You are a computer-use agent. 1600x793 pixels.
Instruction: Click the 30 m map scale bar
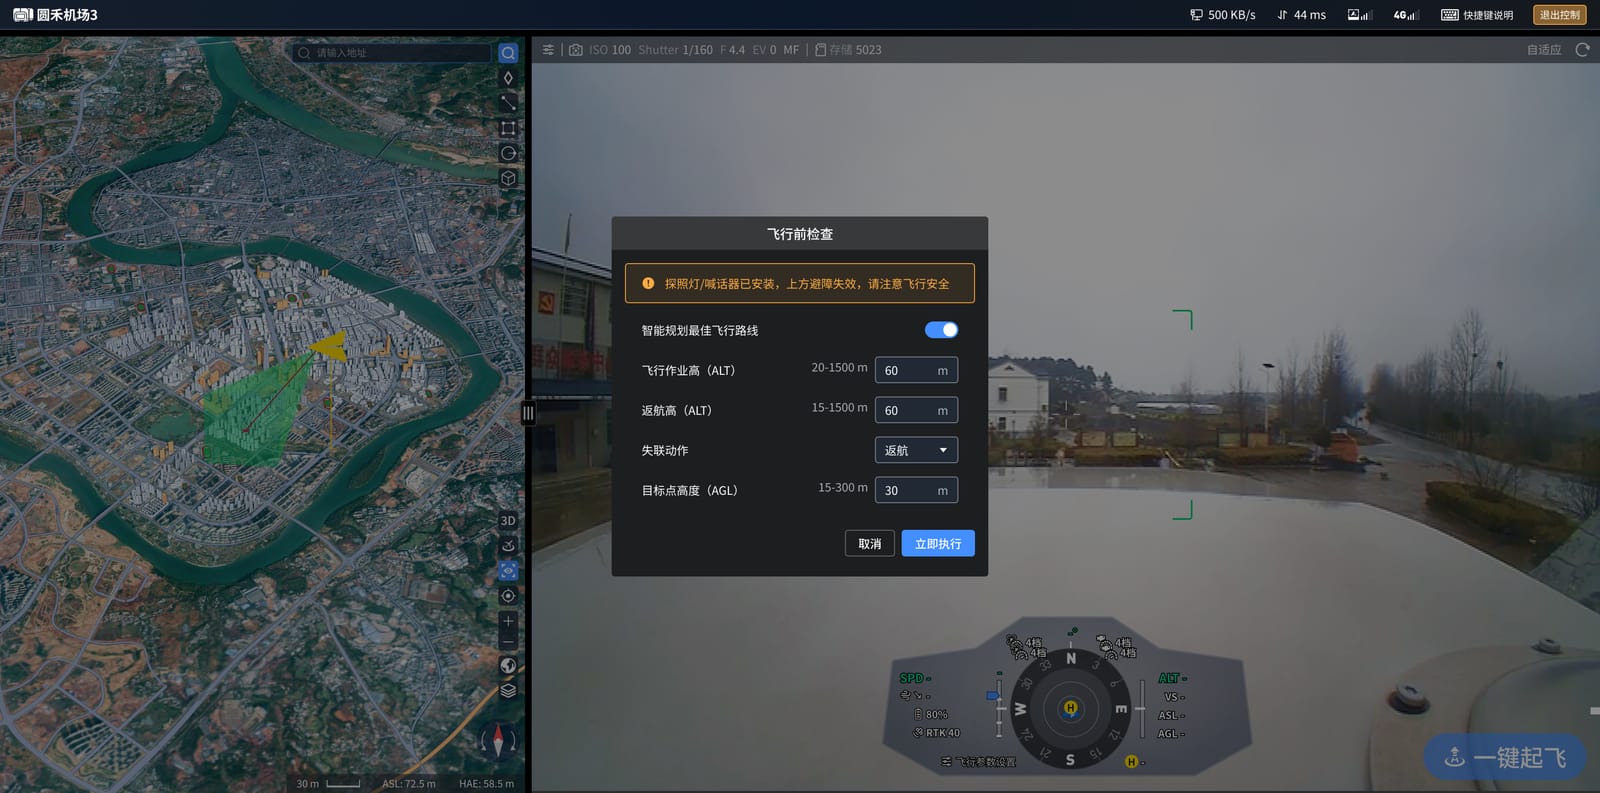[x=328, y=783]
